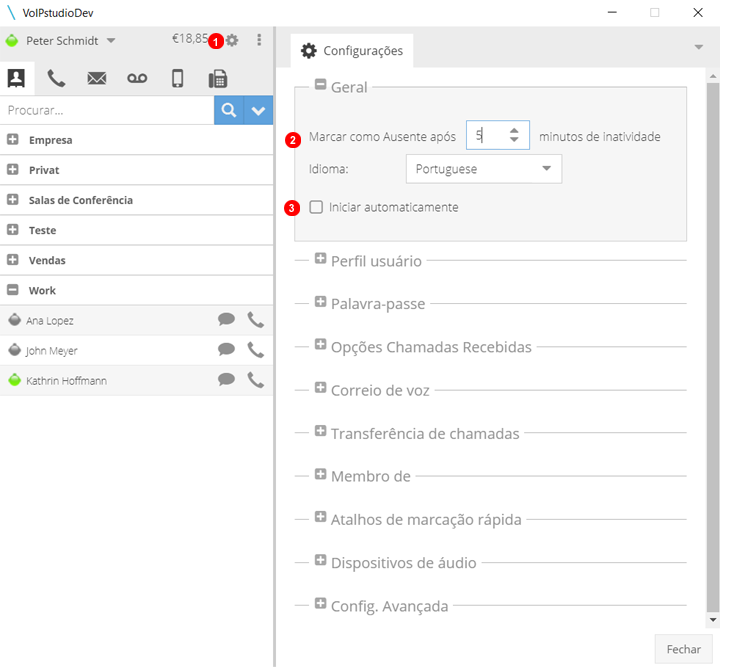Call Kathrin Hoffmann

pos(255,380)
